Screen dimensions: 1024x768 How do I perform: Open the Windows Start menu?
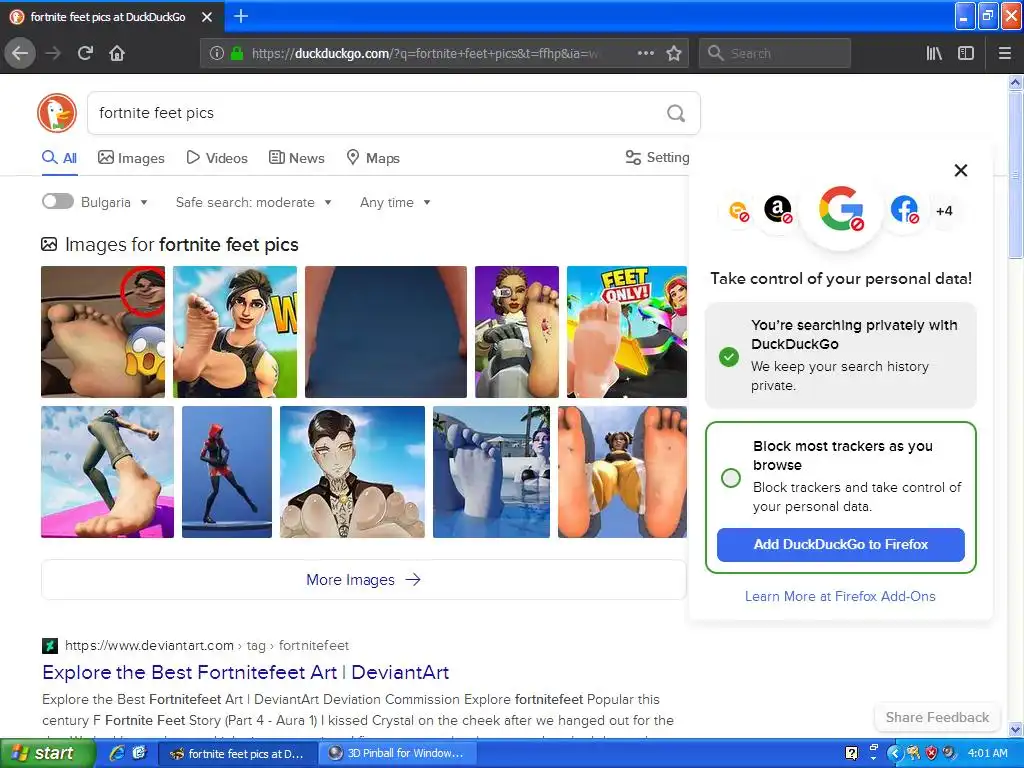click(46, 754)
